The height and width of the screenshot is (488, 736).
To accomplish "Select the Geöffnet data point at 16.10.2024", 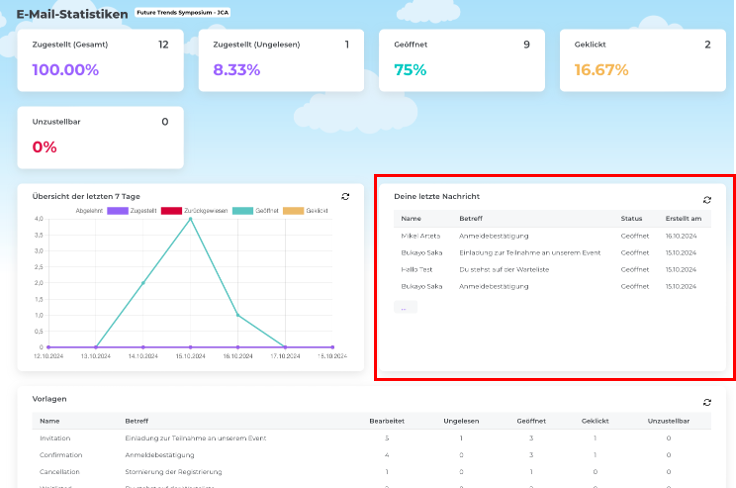I will pos(238,315).
